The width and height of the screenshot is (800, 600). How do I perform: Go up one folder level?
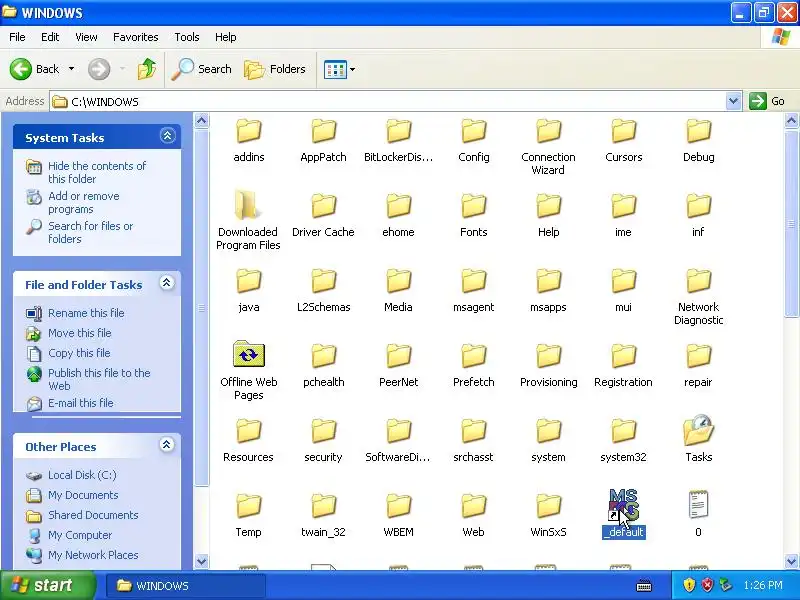[x=147, y=69]
